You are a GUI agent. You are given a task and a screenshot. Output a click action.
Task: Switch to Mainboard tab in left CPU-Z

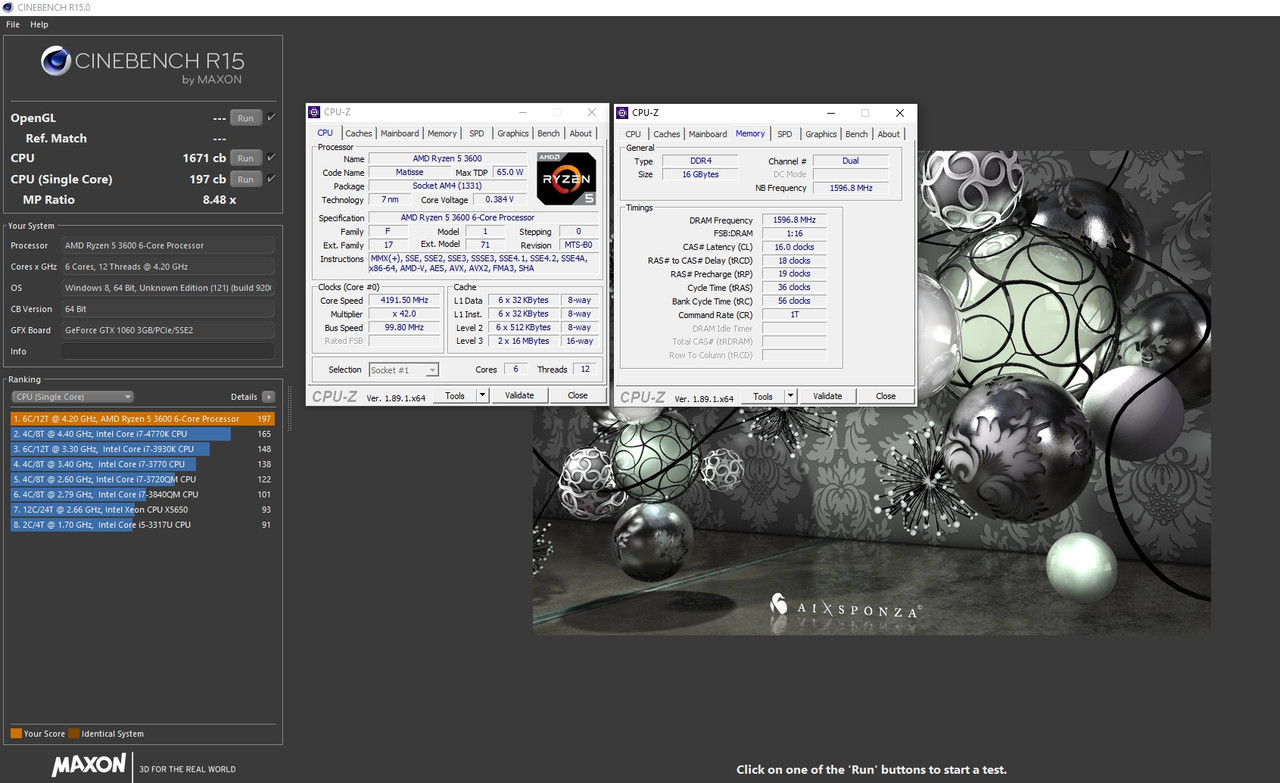click(x=399, y=133)
